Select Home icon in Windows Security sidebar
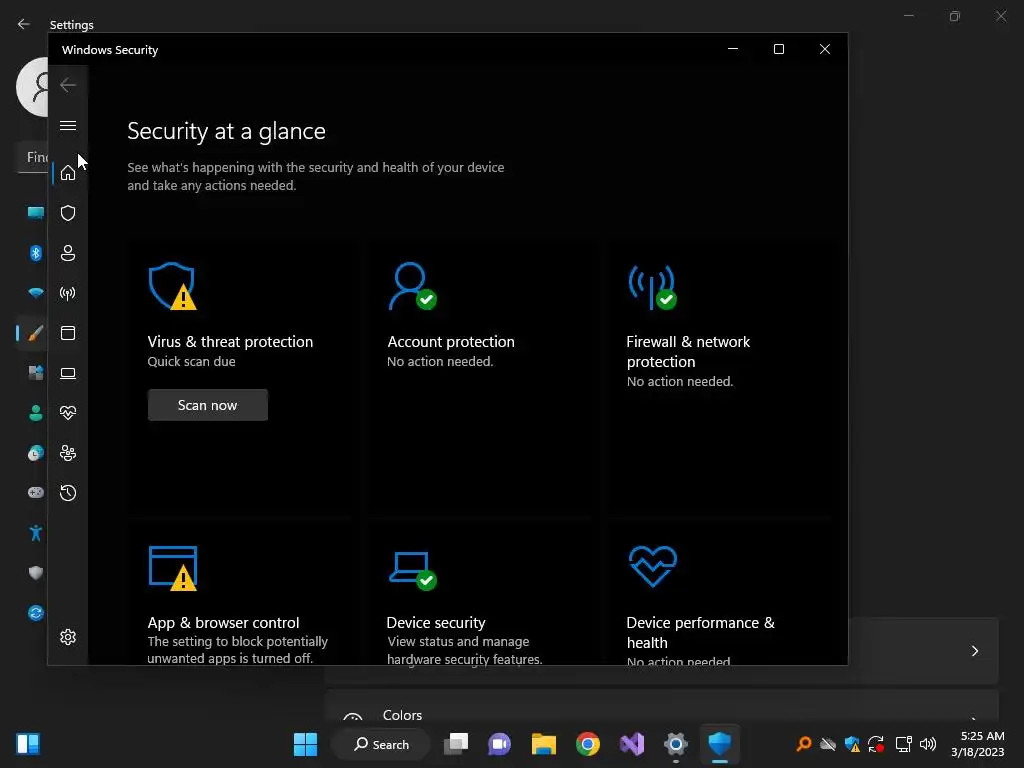The image size is (1024, 768). point(68,173)
